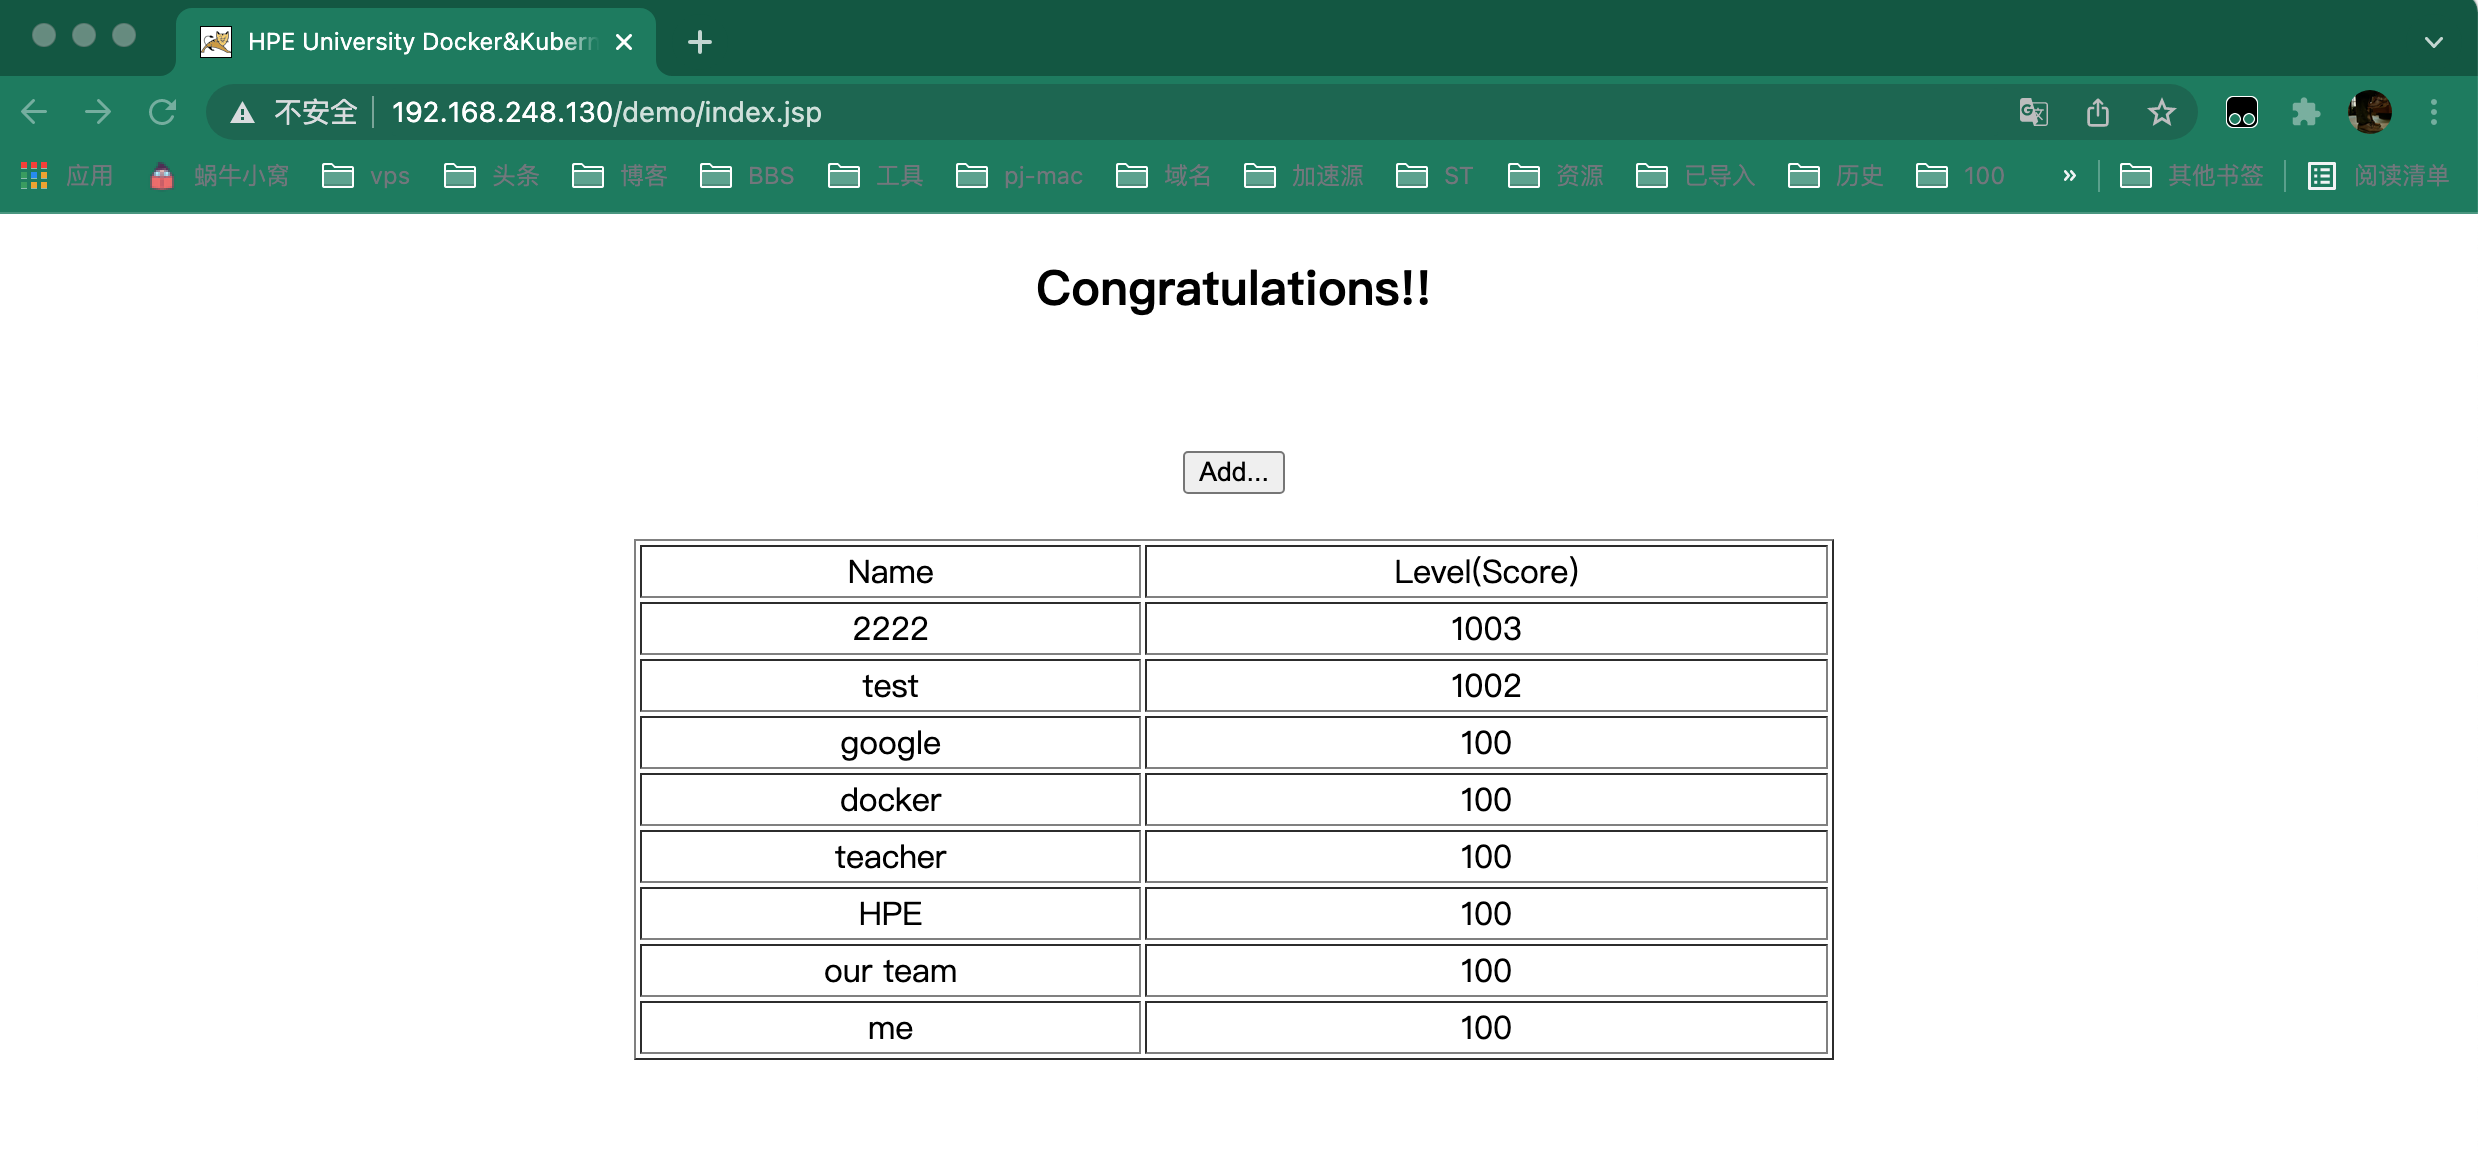Click the forward navigation arrow
This screenshot has width=2478, height=1168.
pos(98,112)
